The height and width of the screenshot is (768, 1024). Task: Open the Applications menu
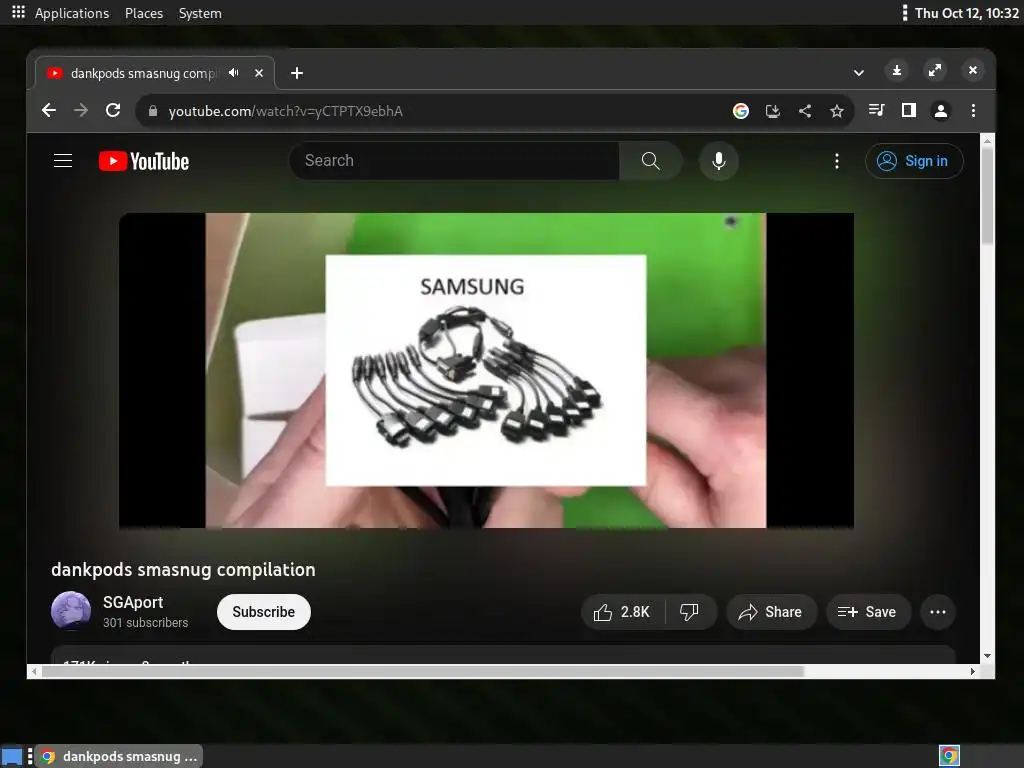[x=72, y=13]
